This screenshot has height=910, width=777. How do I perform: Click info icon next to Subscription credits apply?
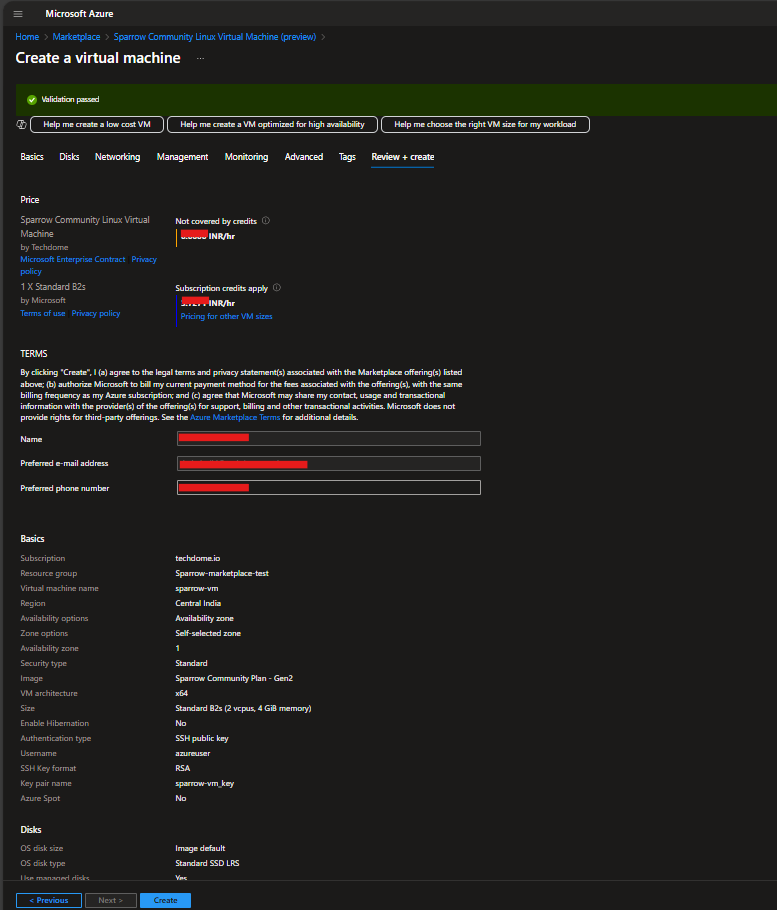[277, 288]
